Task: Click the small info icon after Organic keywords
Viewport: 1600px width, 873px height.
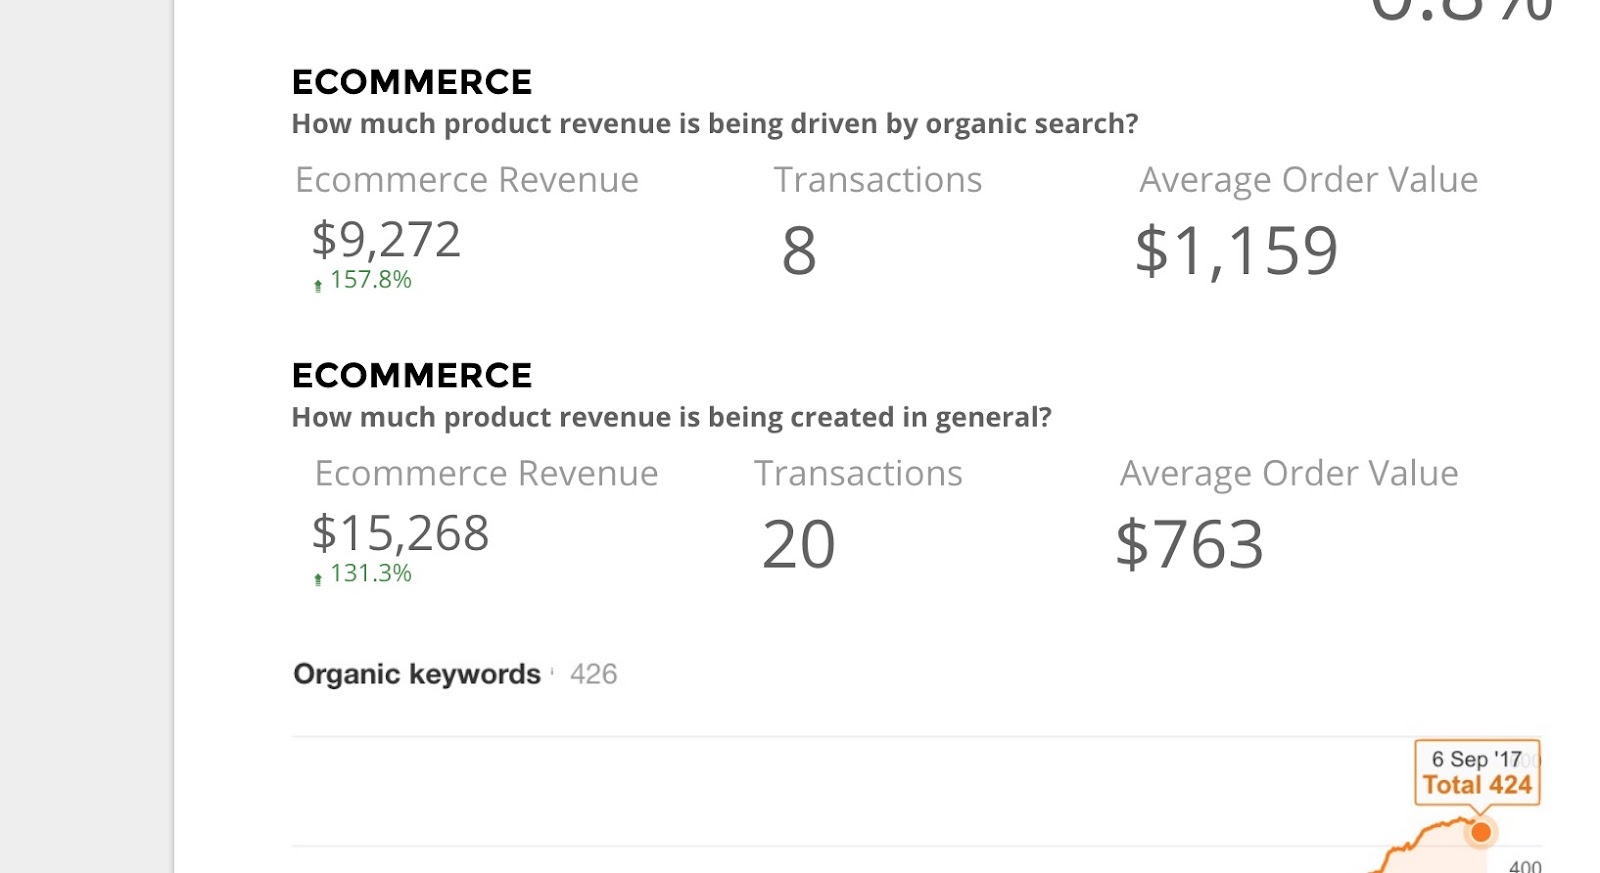Action: coord(552,672)
